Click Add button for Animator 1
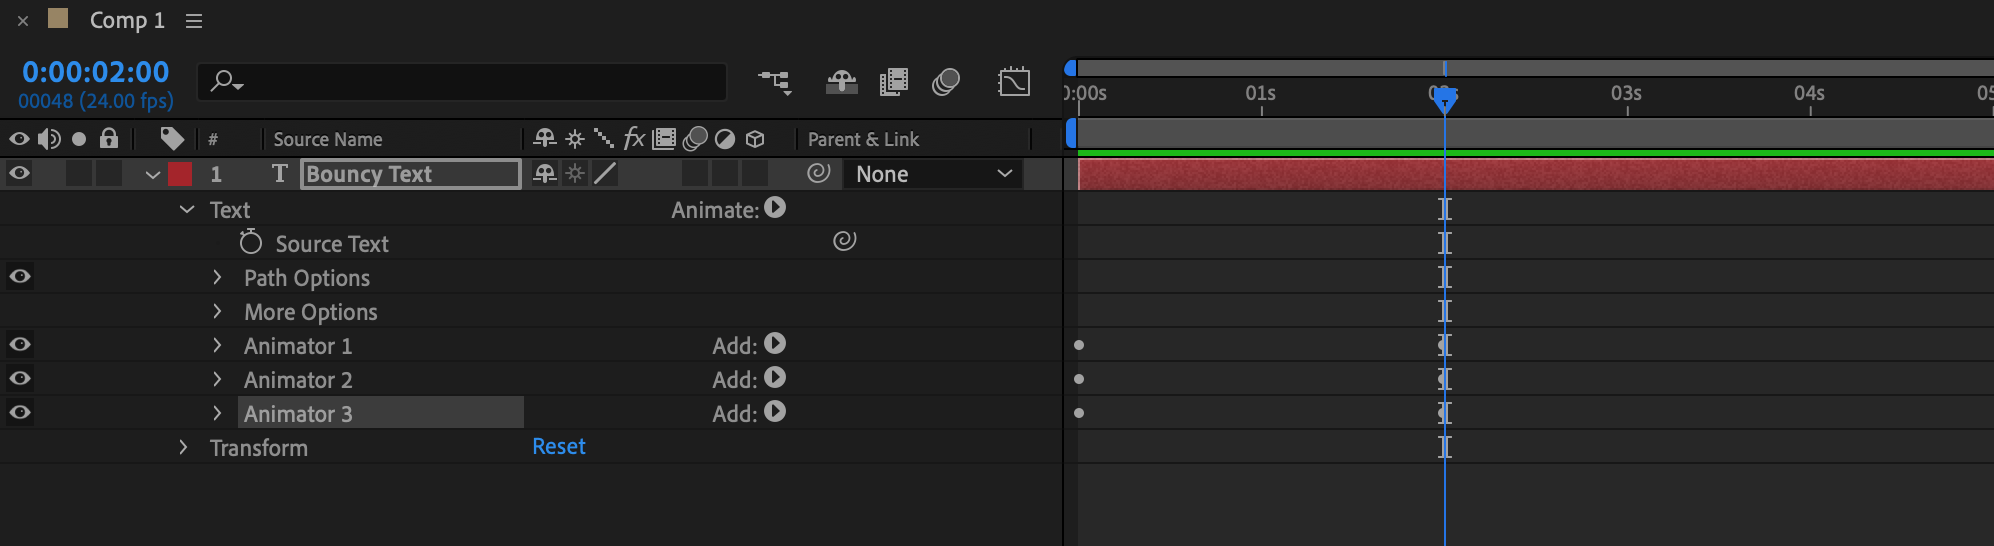Screen dimensions: 1994x546 775,344
